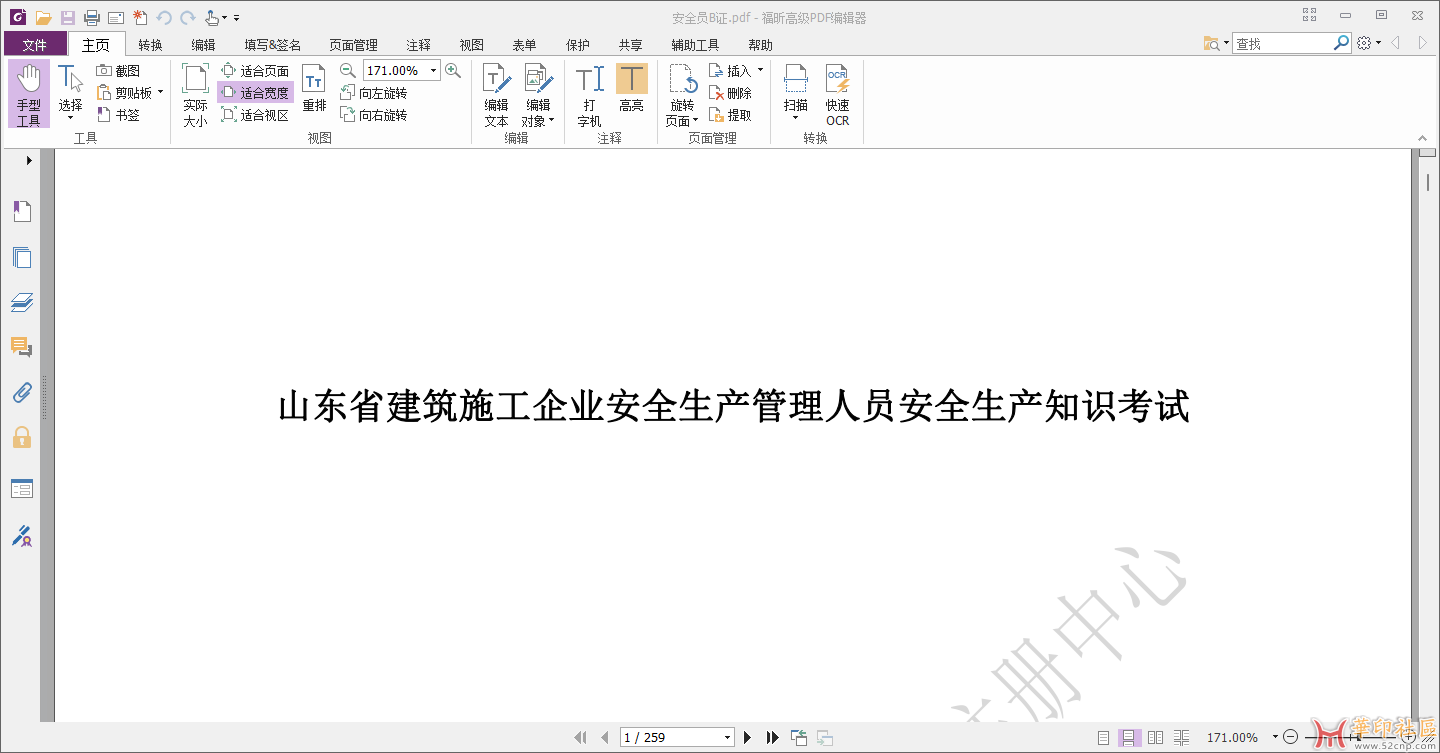Open the Security lock panel
The width and height of the screenshot is (1440, 753).
22,437
